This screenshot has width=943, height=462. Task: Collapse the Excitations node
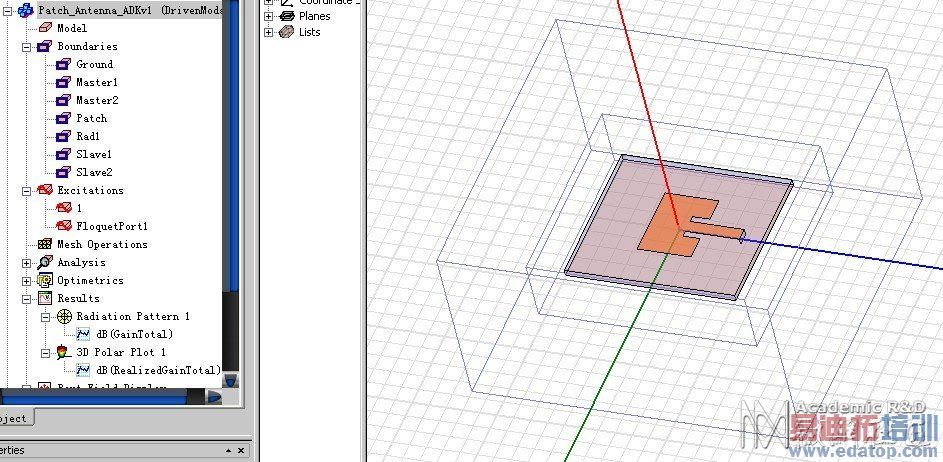[x=26, y=191]
